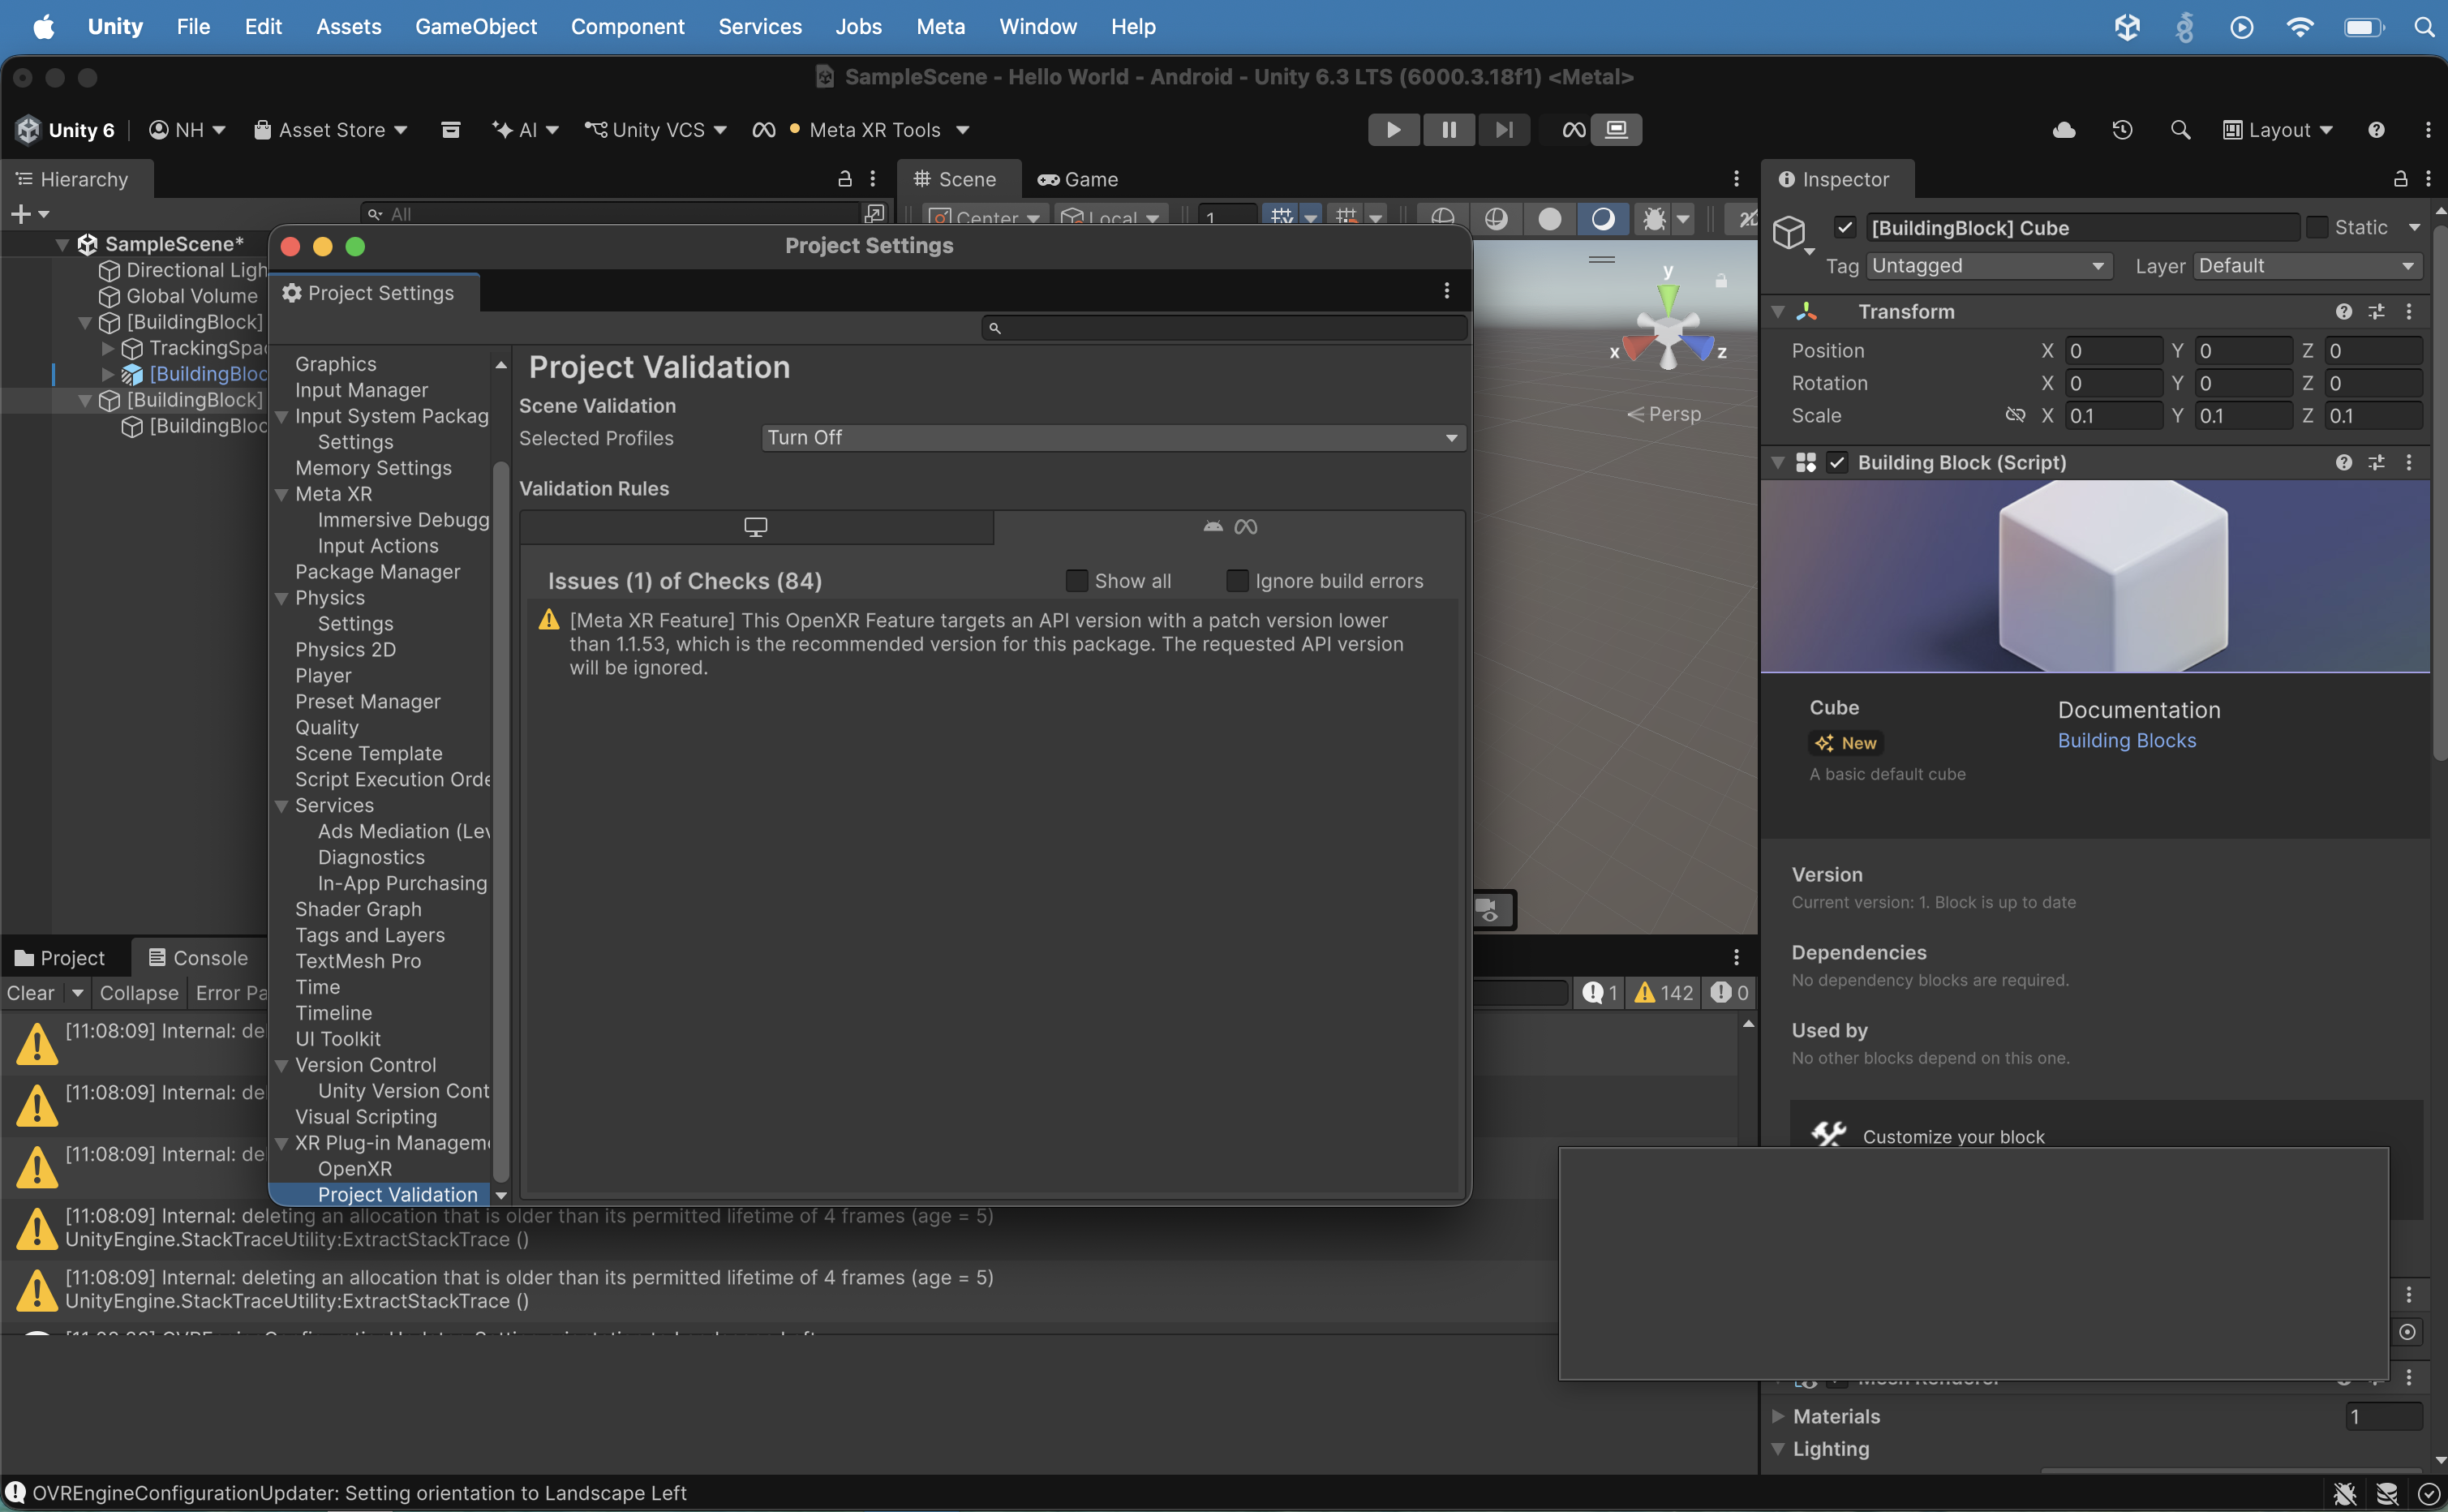2448x1512 pixels.
Task: Open Unity search with the magnifier icon
Action: pyautogui.click(x=2180, y=130)
